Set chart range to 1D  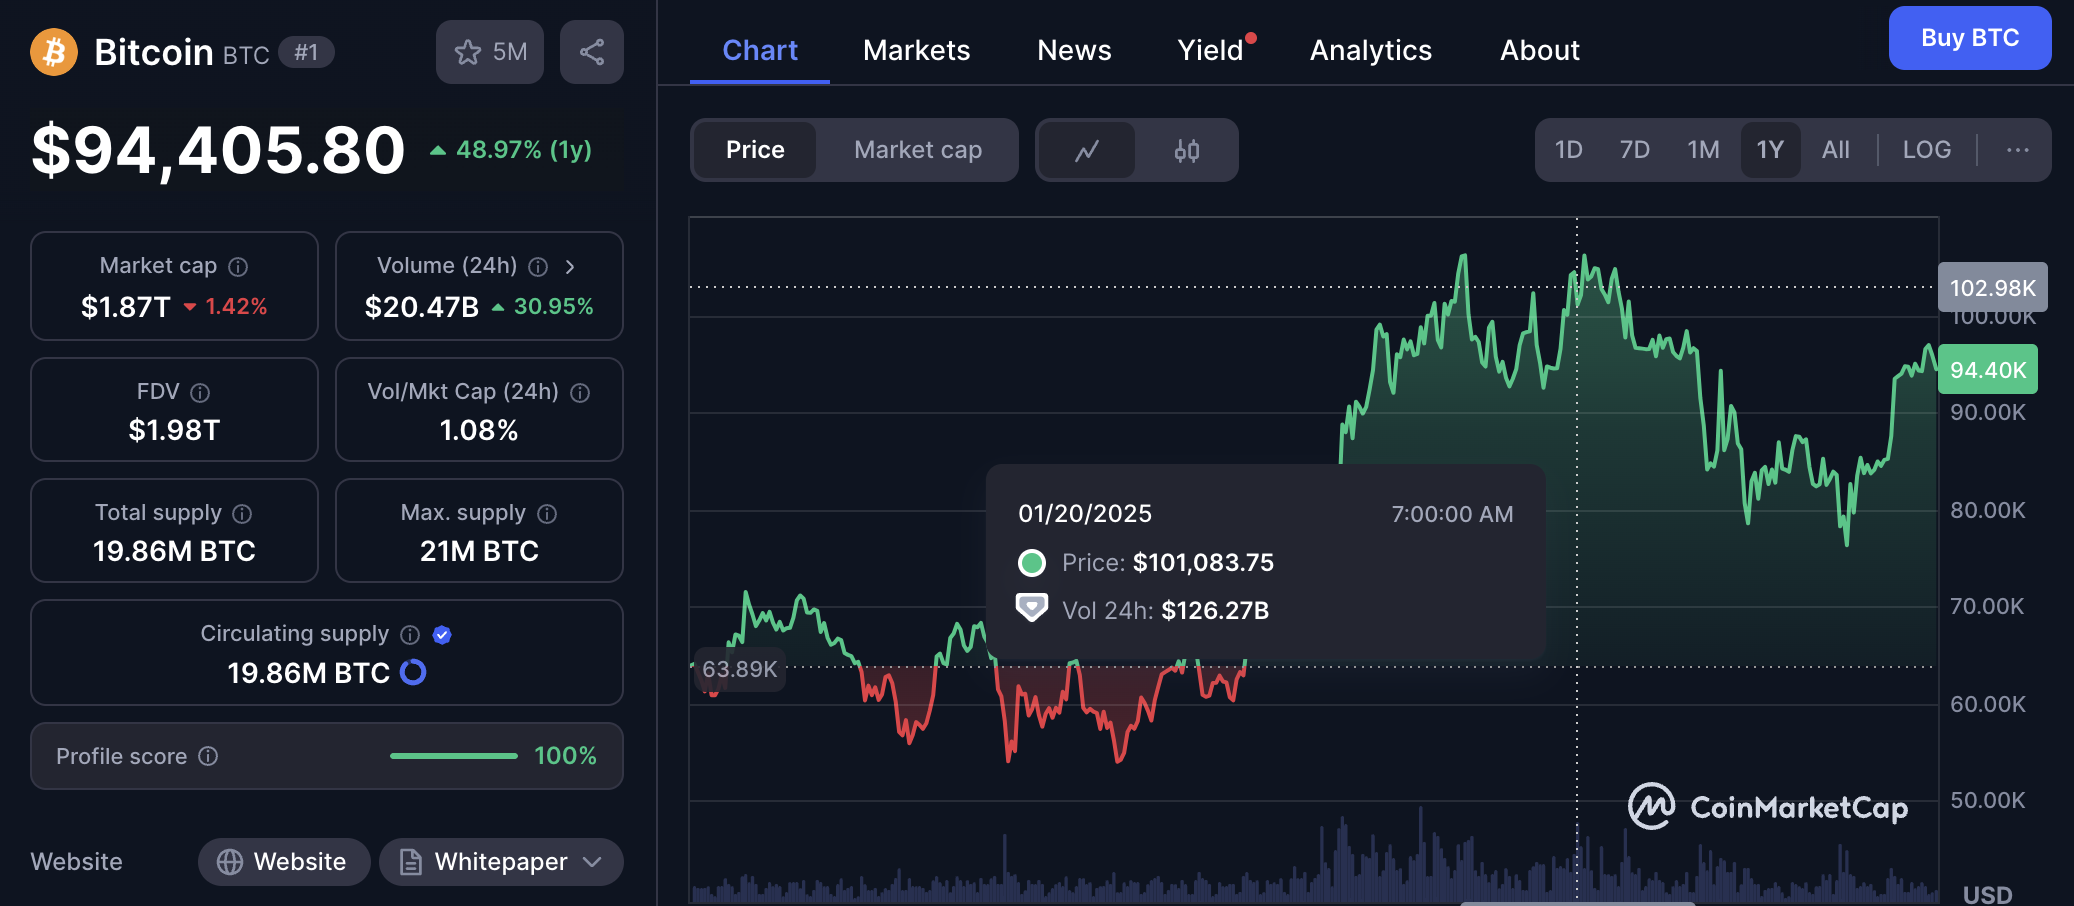click(x=1569, y=150)
